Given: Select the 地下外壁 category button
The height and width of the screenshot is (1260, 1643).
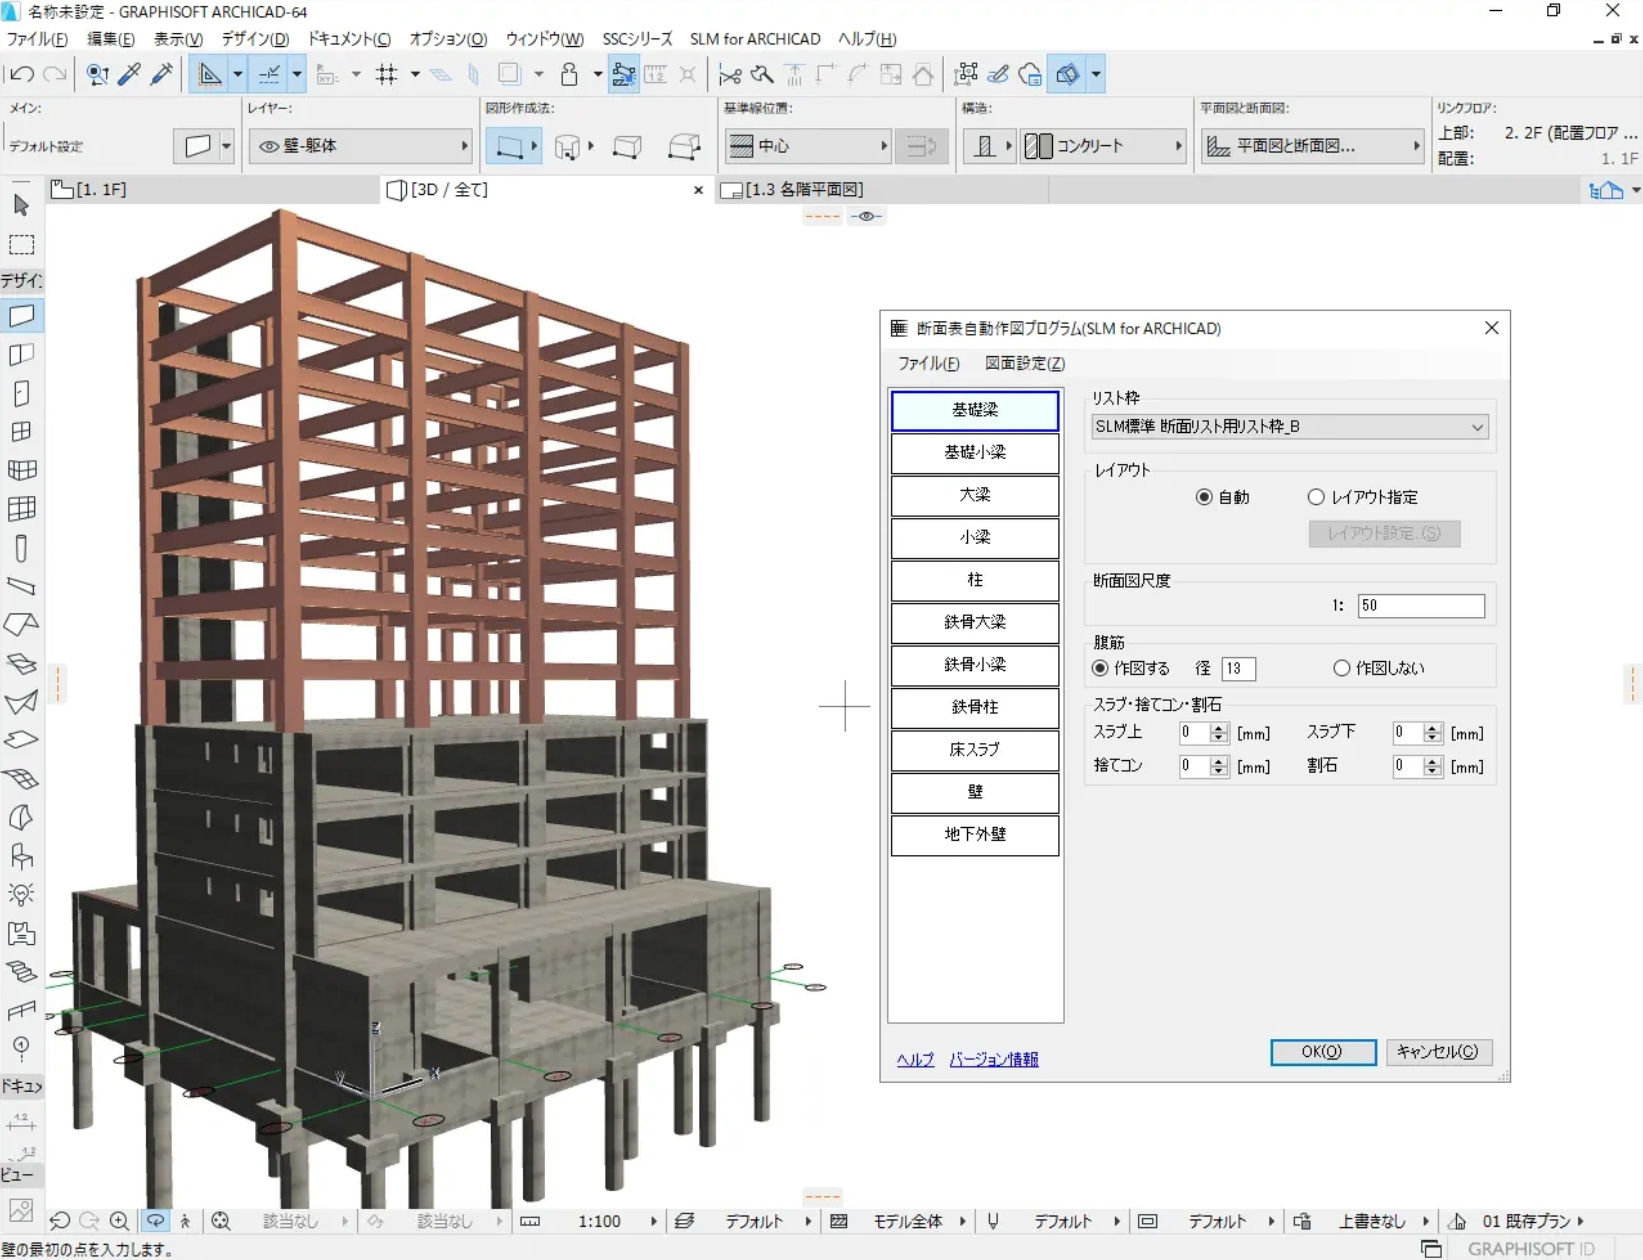Looking at the screenshot, I should tap(975, 835).
